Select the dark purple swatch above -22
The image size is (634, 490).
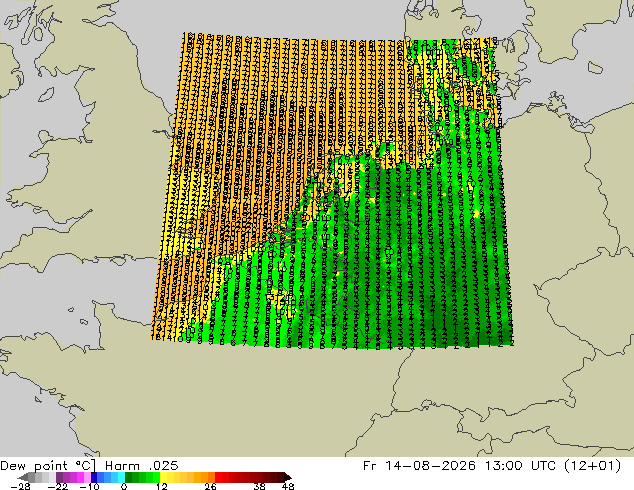tap(59, 477)
